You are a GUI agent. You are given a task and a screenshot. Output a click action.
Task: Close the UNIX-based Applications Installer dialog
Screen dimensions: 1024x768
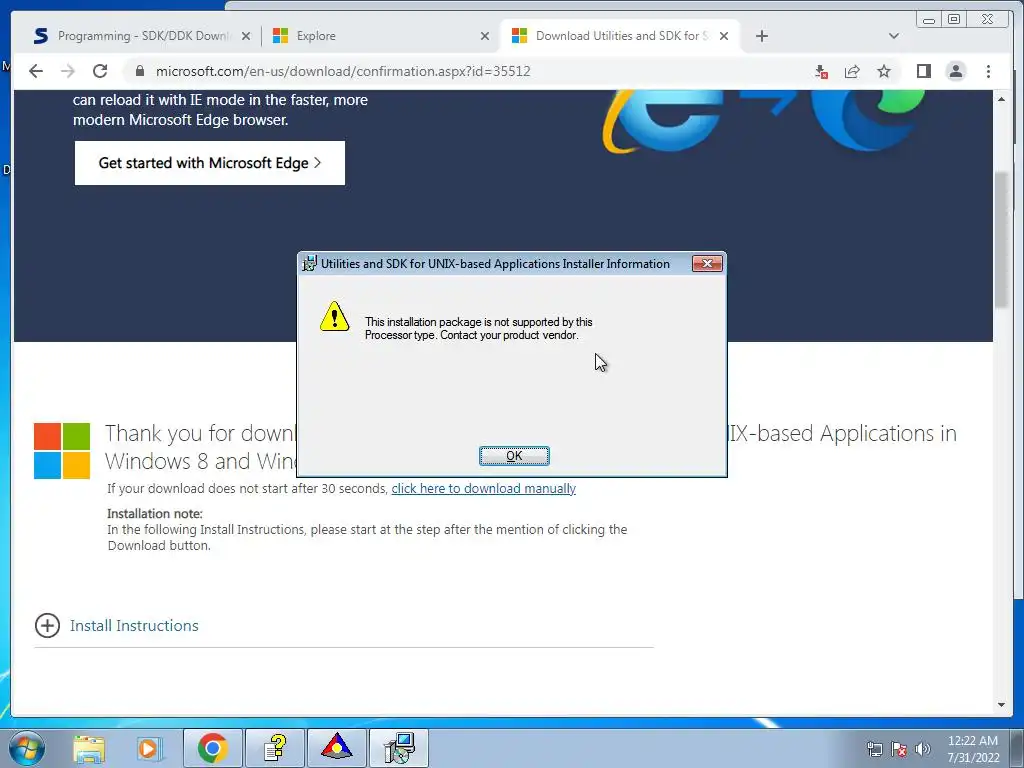coord(707,263)
